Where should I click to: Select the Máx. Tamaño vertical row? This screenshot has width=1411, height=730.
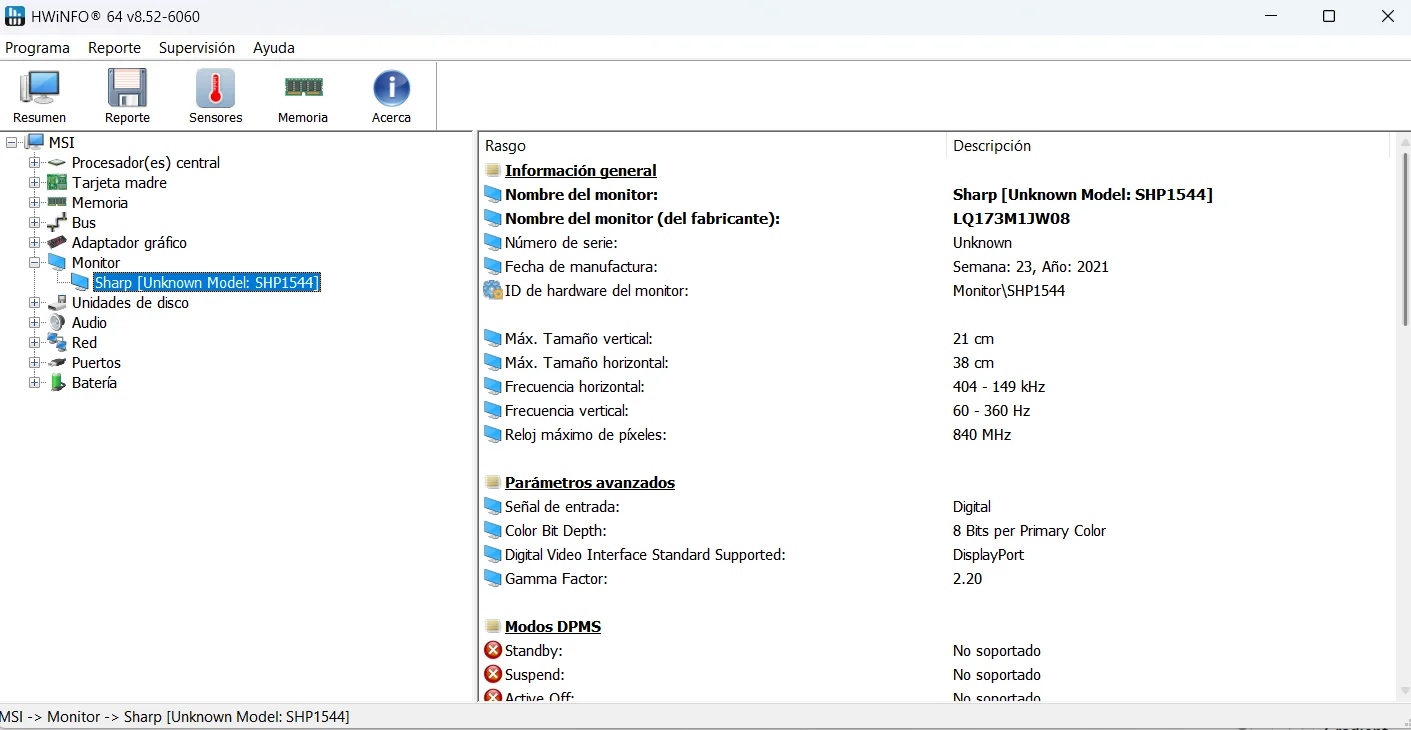tap(936, 338)
